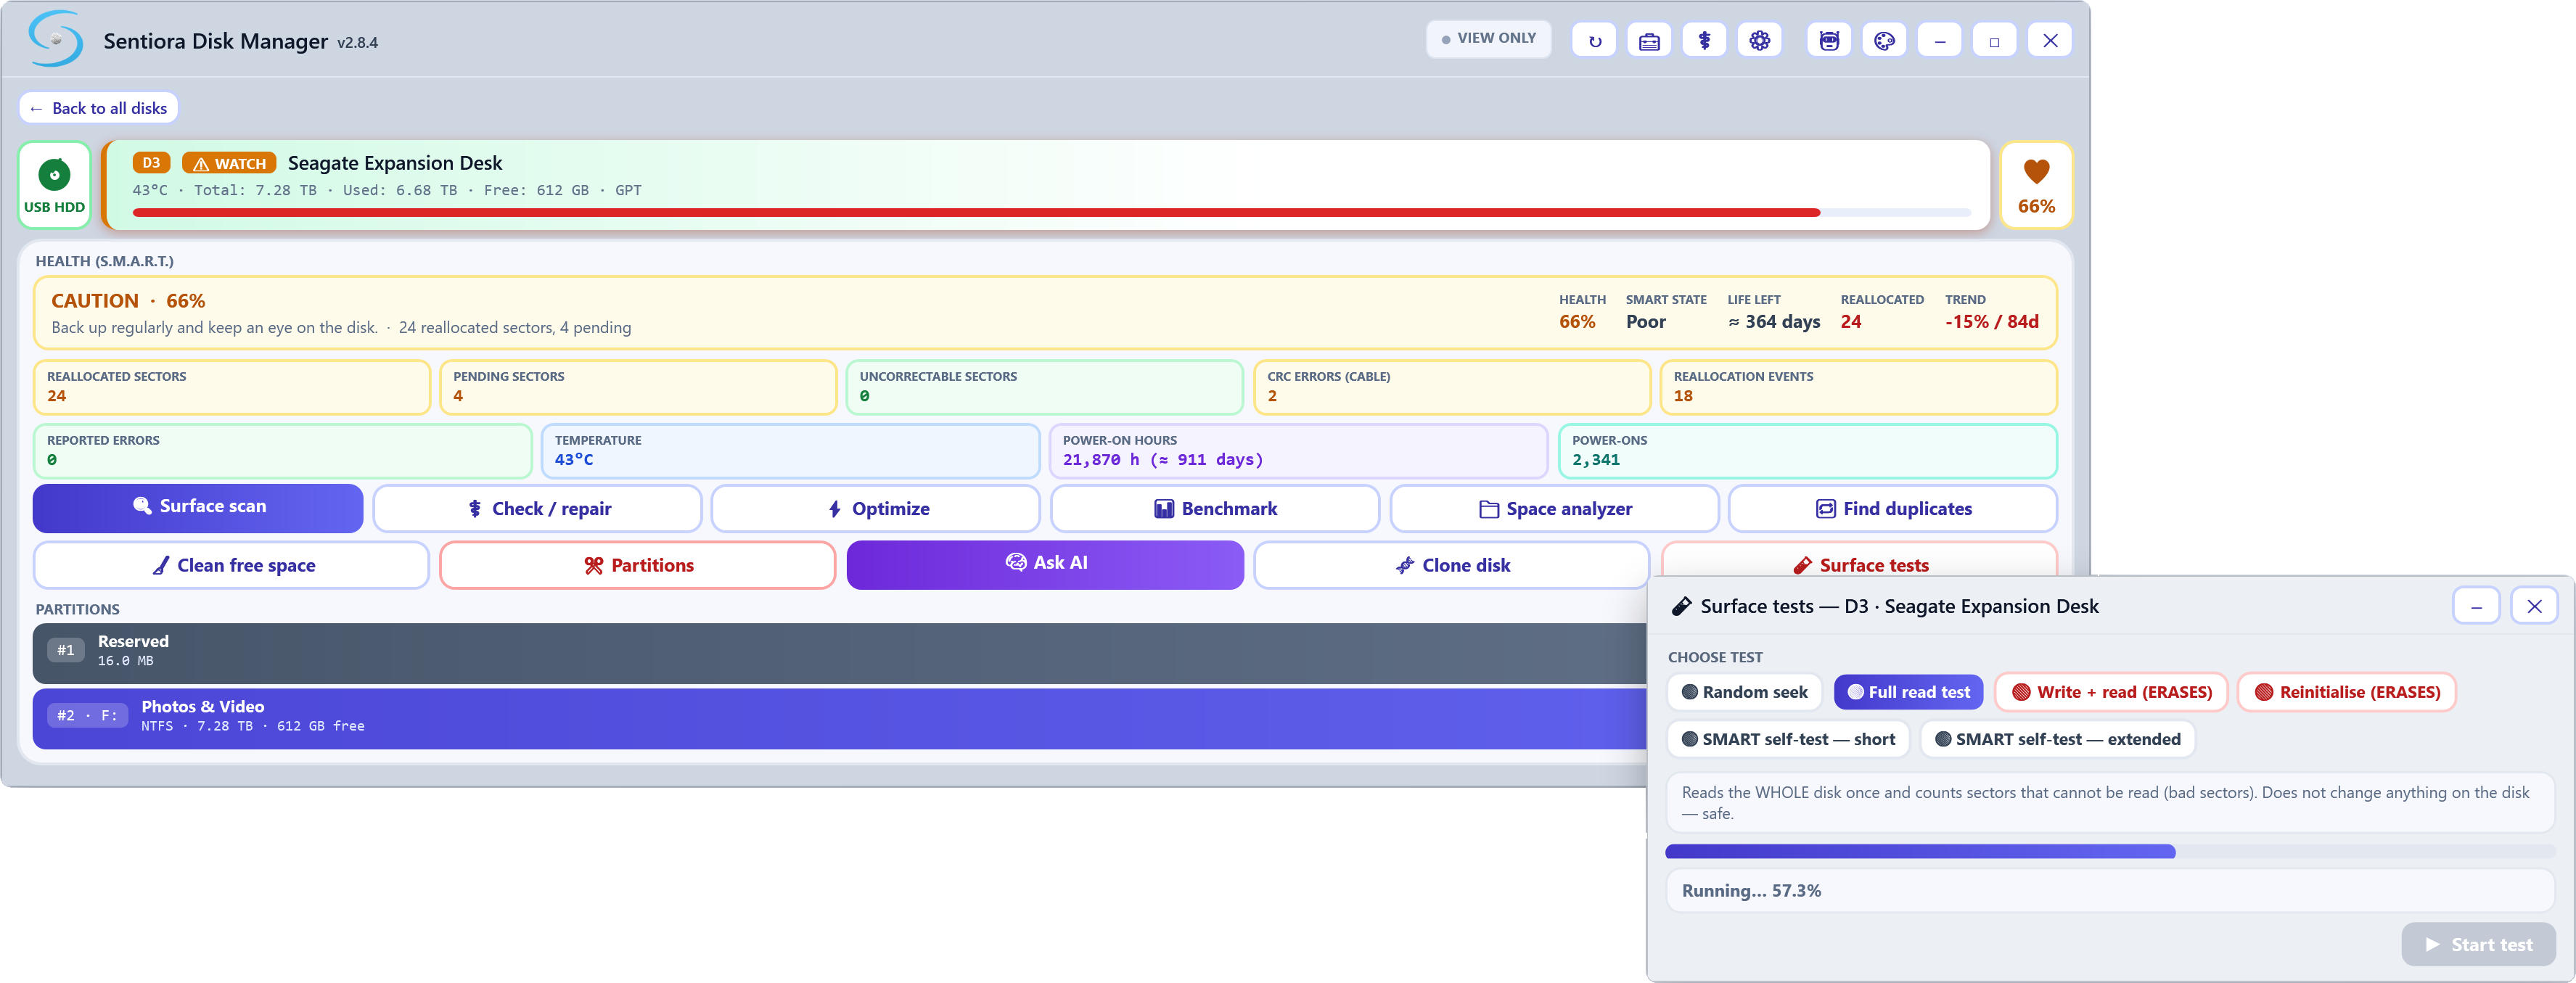Open the theme palette icon

1884,41
